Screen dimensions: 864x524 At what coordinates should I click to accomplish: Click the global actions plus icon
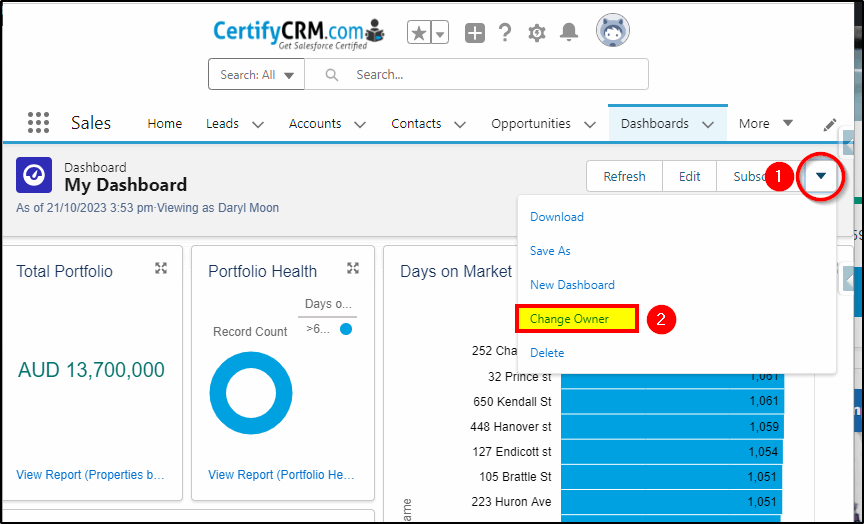(475, 33)
